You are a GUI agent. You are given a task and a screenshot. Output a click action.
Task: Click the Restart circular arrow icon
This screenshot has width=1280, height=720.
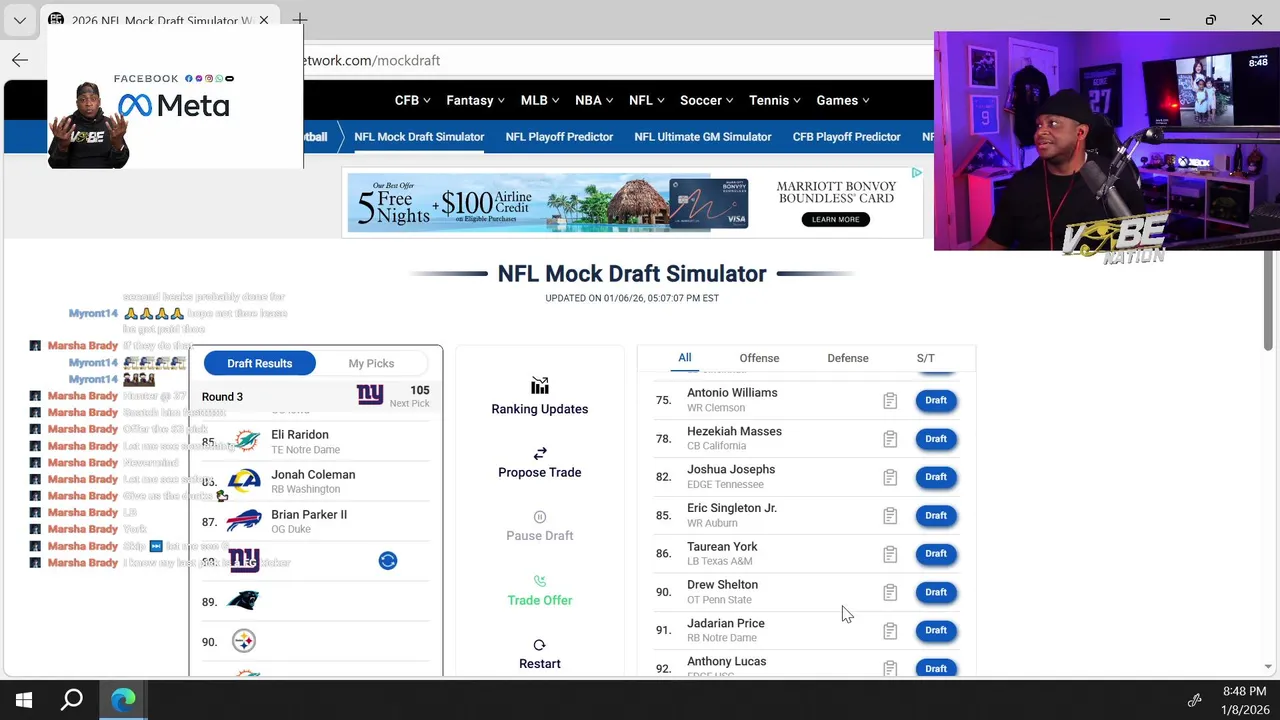point(540,645)
